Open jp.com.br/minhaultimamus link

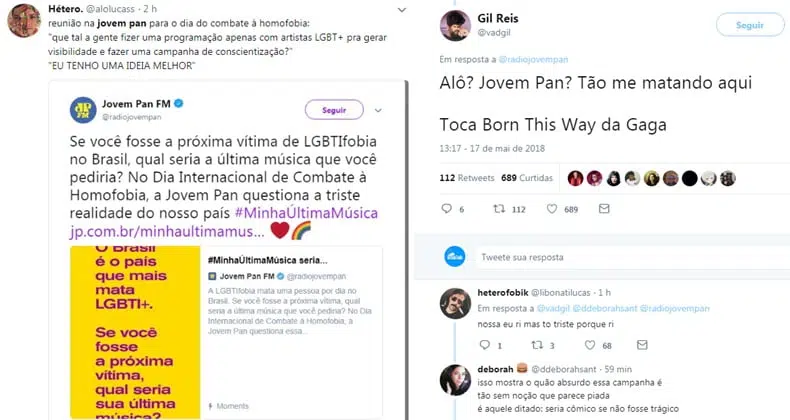pos(167,231)
